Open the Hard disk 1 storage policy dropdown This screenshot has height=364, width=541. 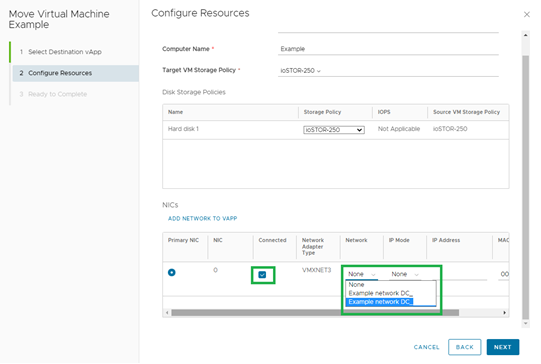tap(334, 130)
